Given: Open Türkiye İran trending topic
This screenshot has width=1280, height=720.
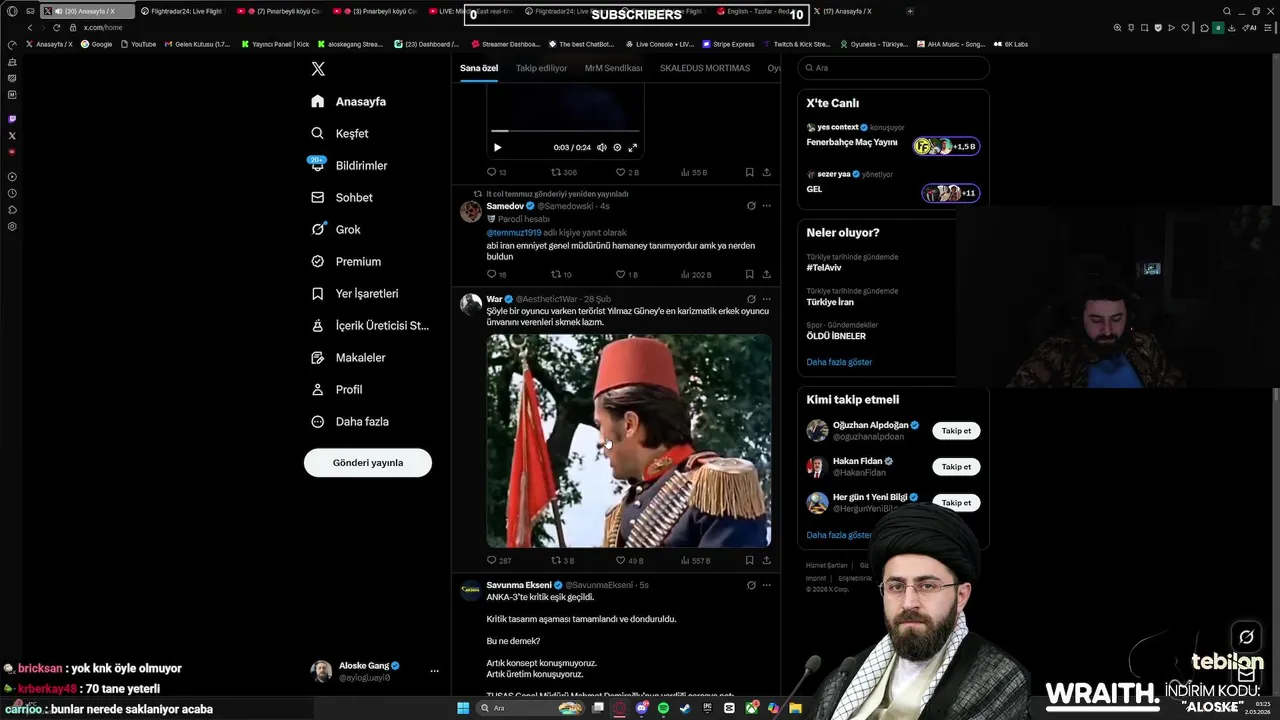Looking at the screenshot, I should [x=830, y=302].
